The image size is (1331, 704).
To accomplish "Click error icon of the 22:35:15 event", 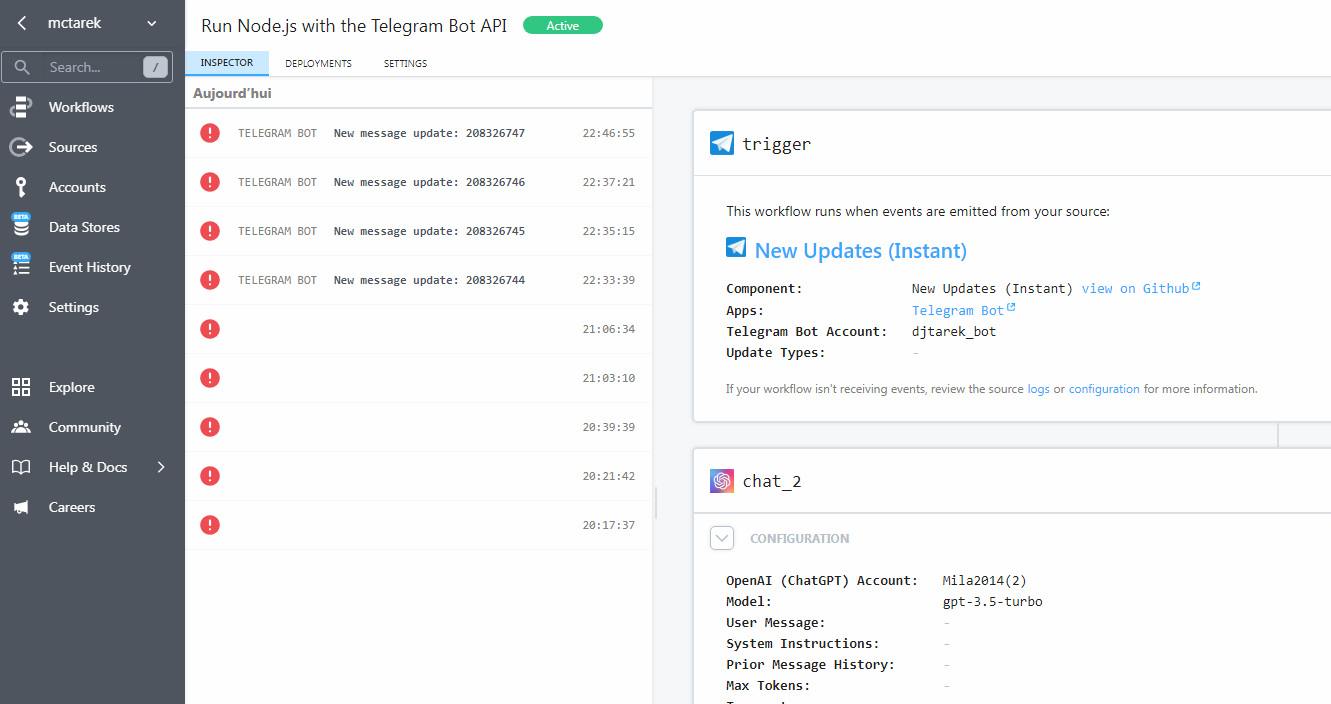I will pyautogui.click(x=210, y=231).
